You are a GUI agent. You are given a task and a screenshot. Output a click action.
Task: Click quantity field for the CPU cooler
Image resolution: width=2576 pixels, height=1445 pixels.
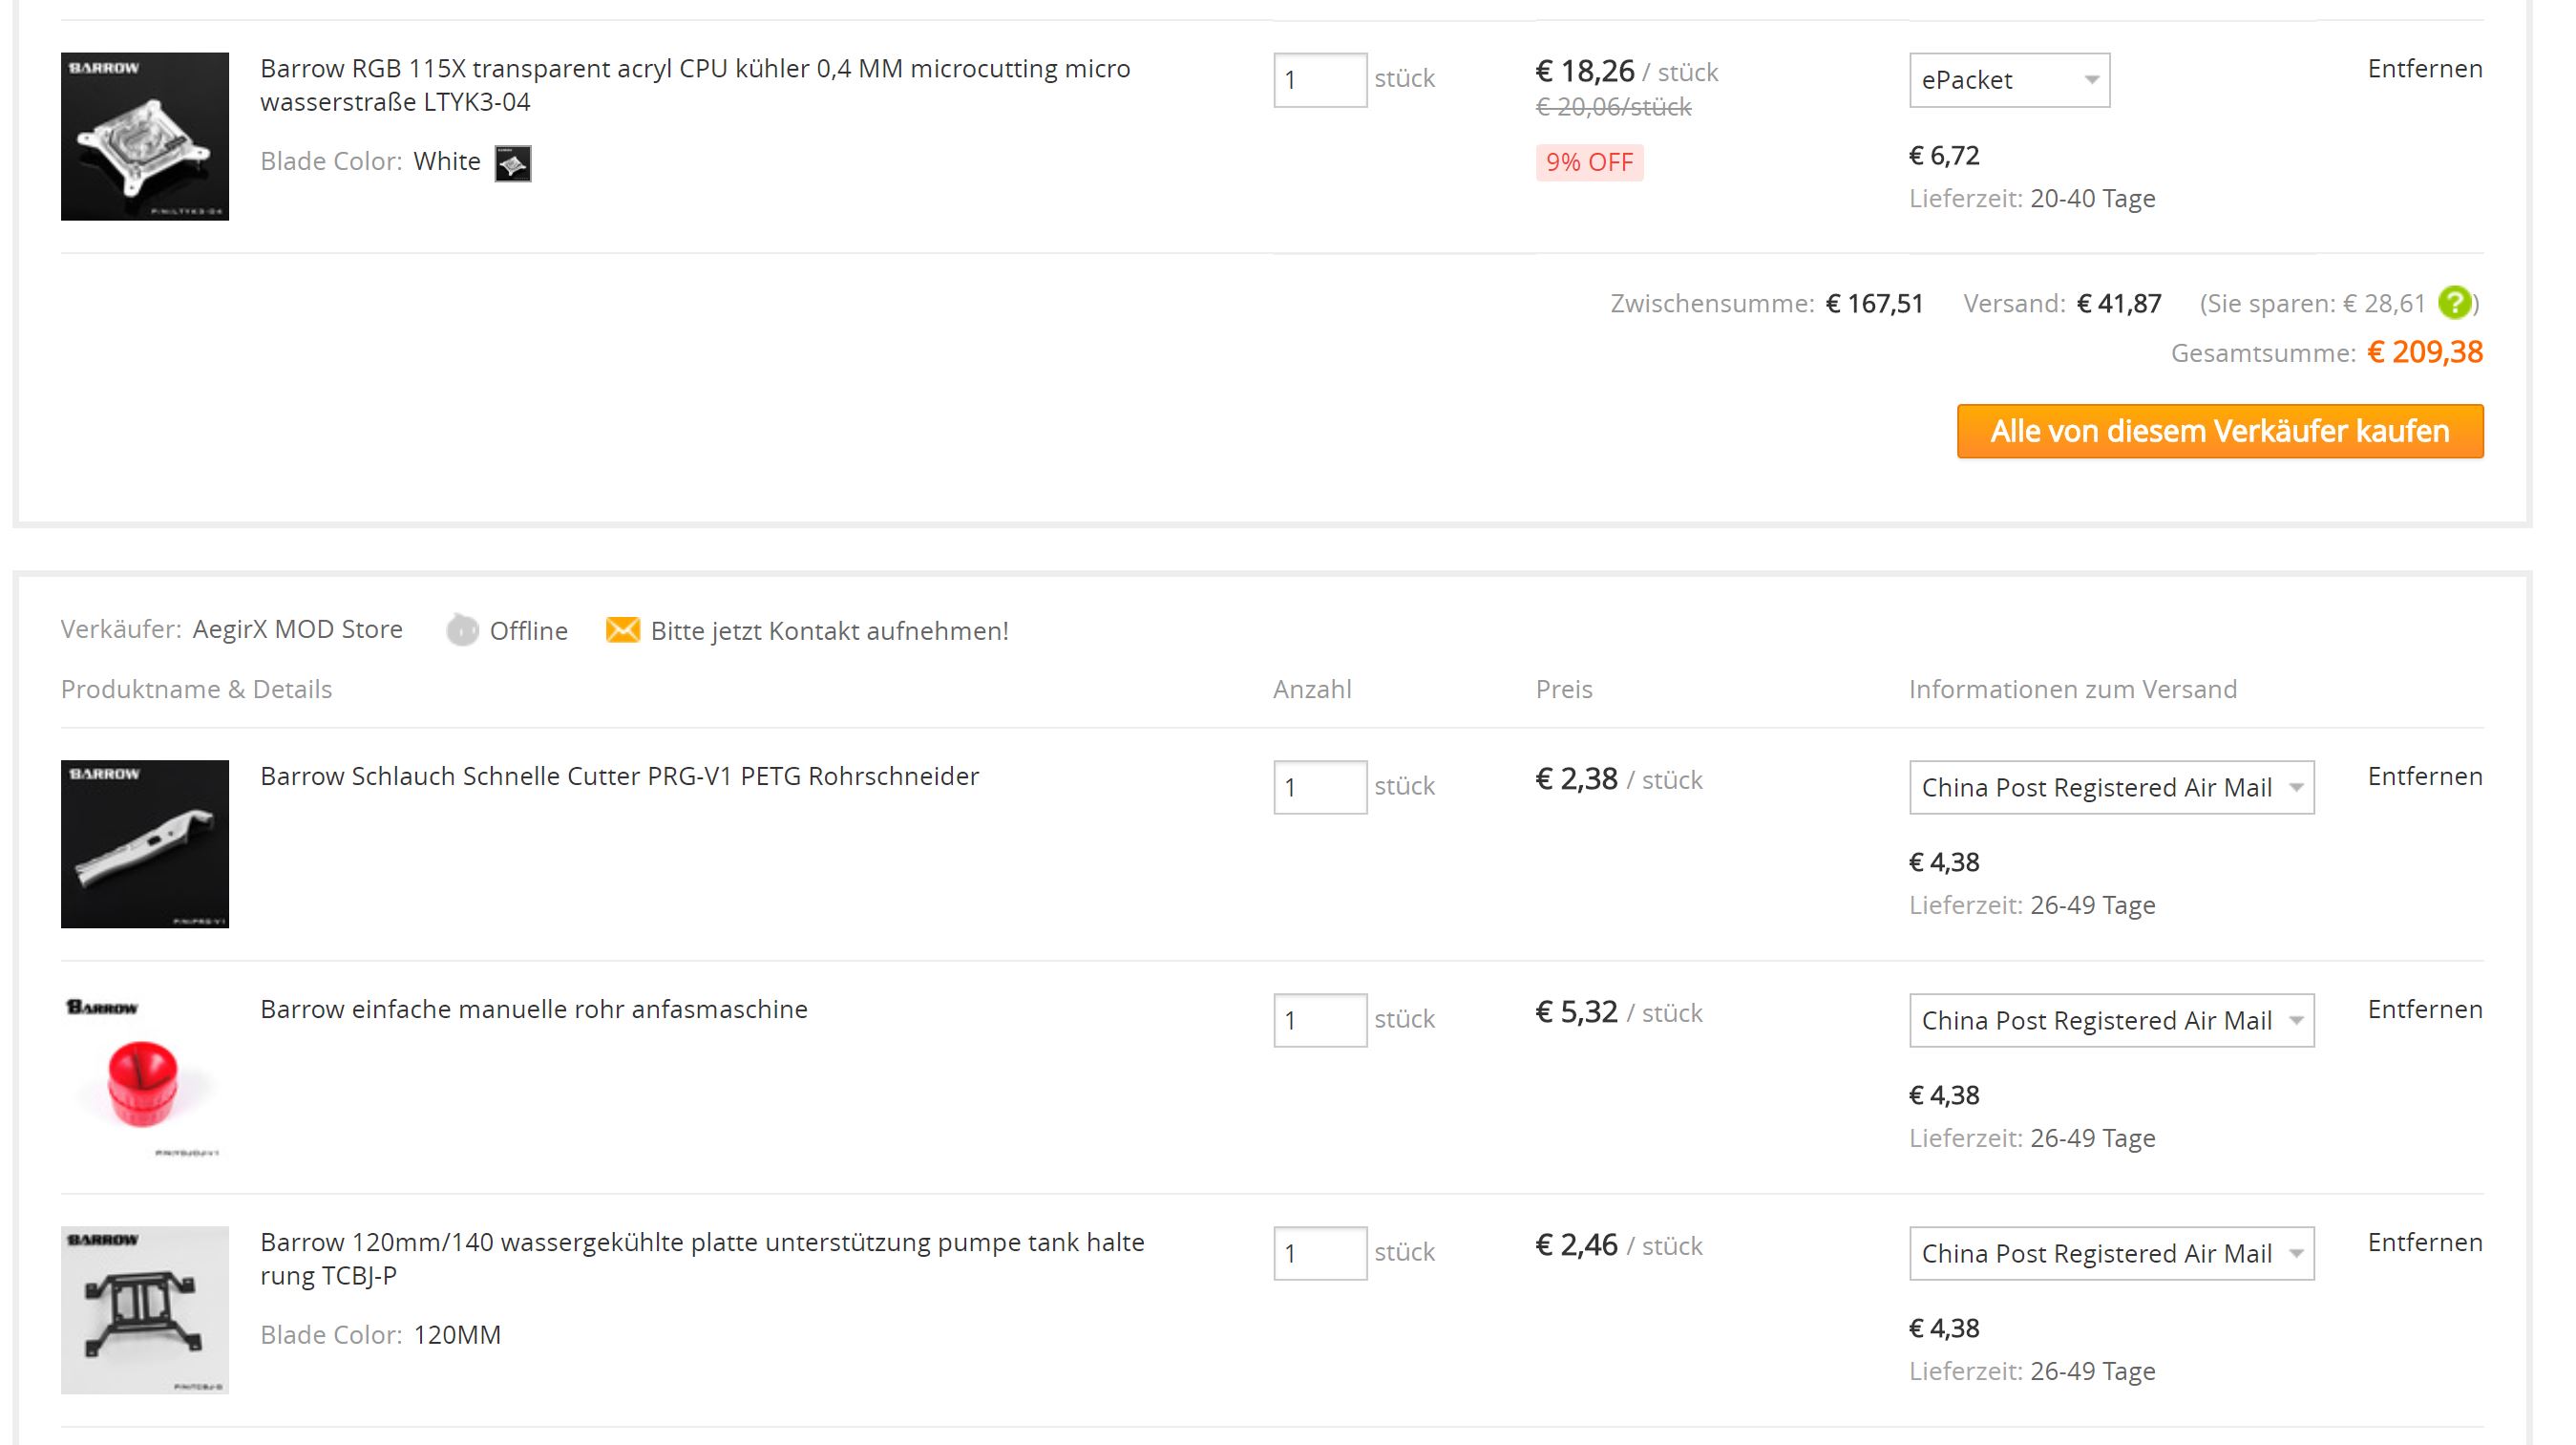point(1319,80)
